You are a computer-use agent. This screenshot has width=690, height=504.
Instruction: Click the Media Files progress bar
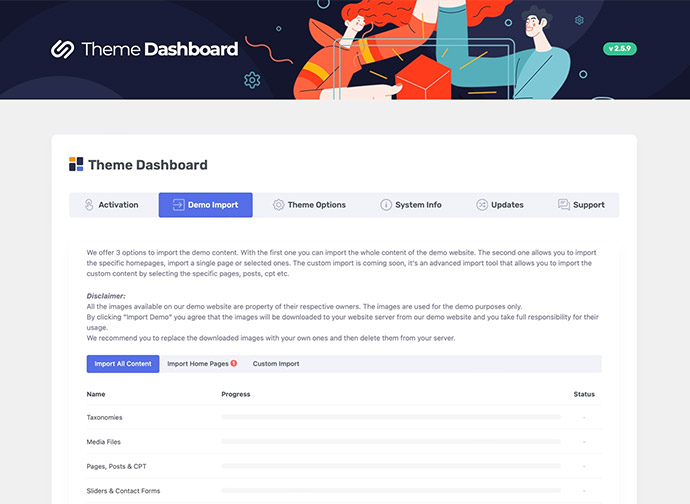(x=391, y=441)
